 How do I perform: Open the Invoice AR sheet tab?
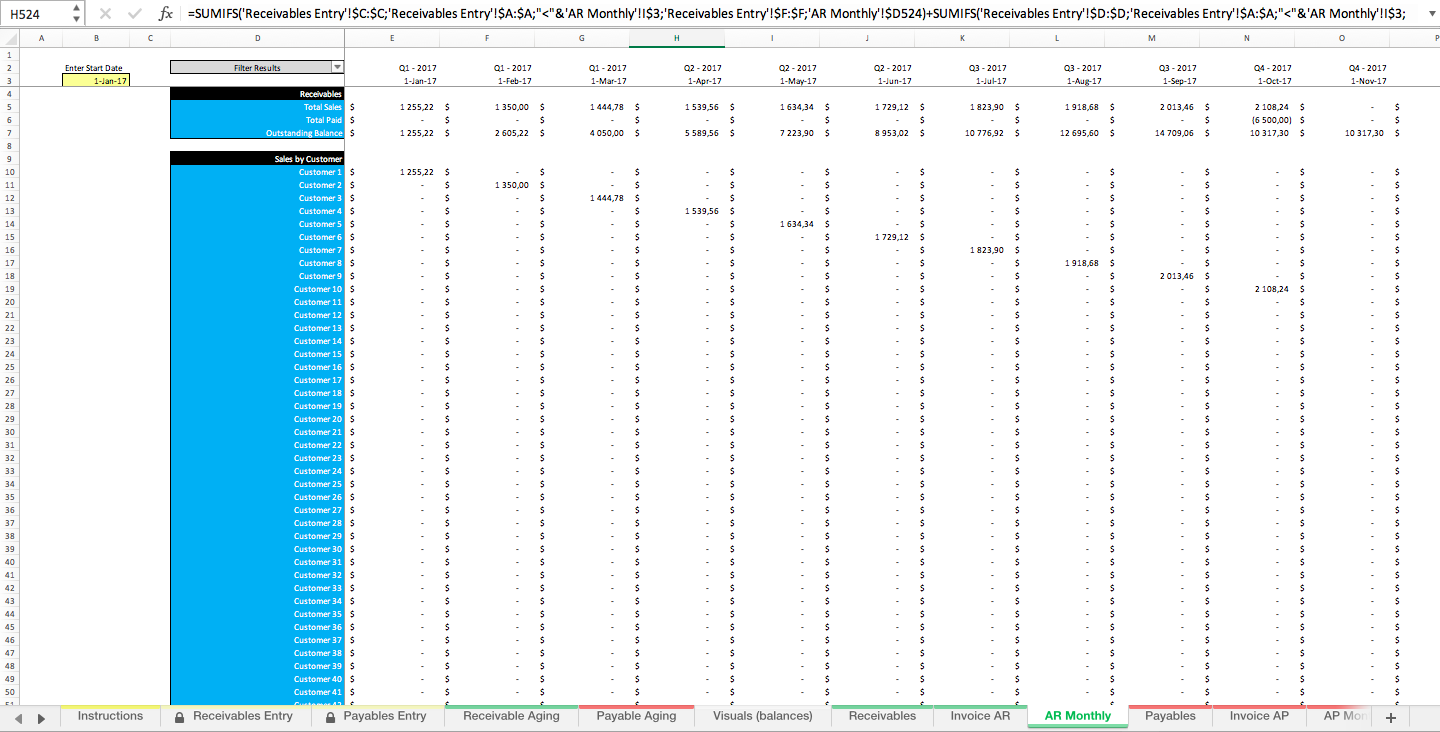tap(980, 716)
